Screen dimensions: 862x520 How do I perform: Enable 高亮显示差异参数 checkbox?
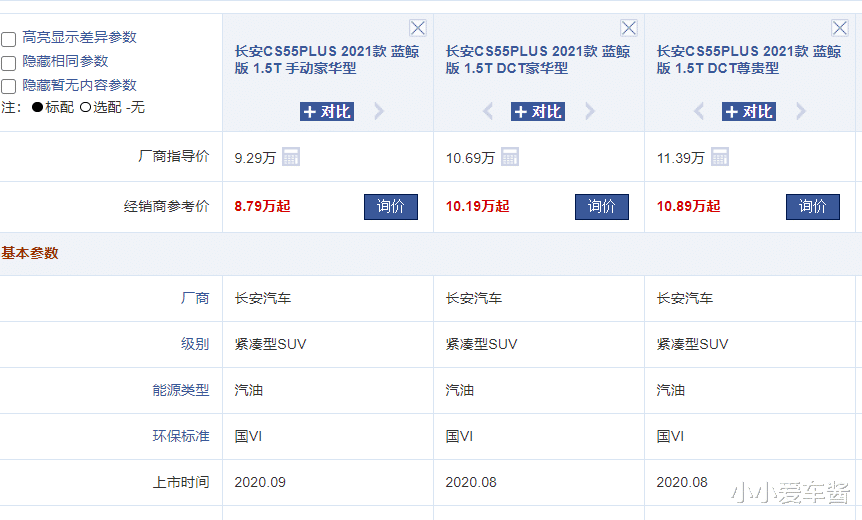(x=8, y=39)
